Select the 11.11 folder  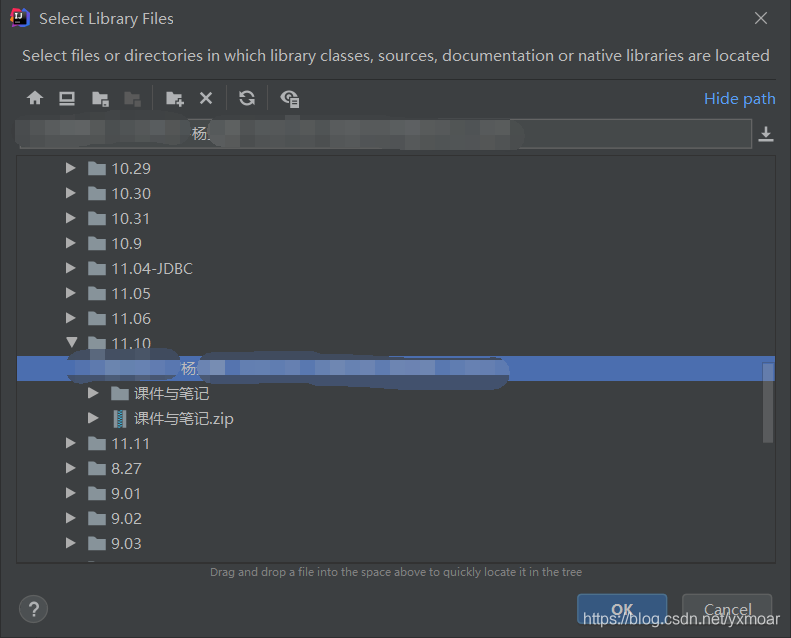click(x=119, y=443)
